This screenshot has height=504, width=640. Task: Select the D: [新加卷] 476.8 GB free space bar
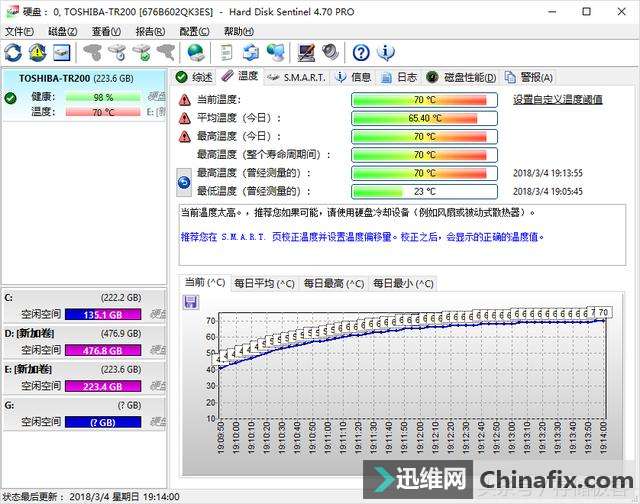click(x=103, y=350)
